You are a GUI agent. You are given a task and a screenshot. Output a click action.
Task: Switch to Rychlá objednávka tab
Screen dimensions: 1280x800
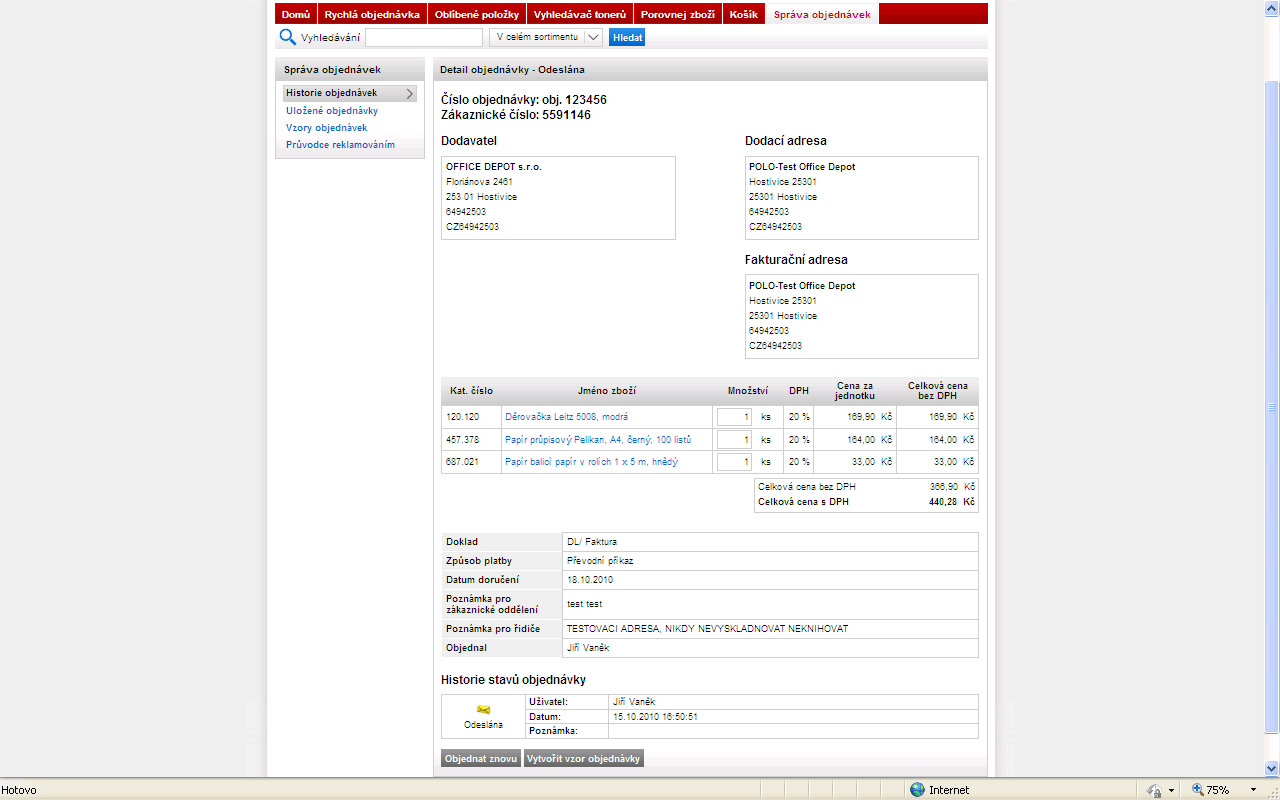pos(372,14)
